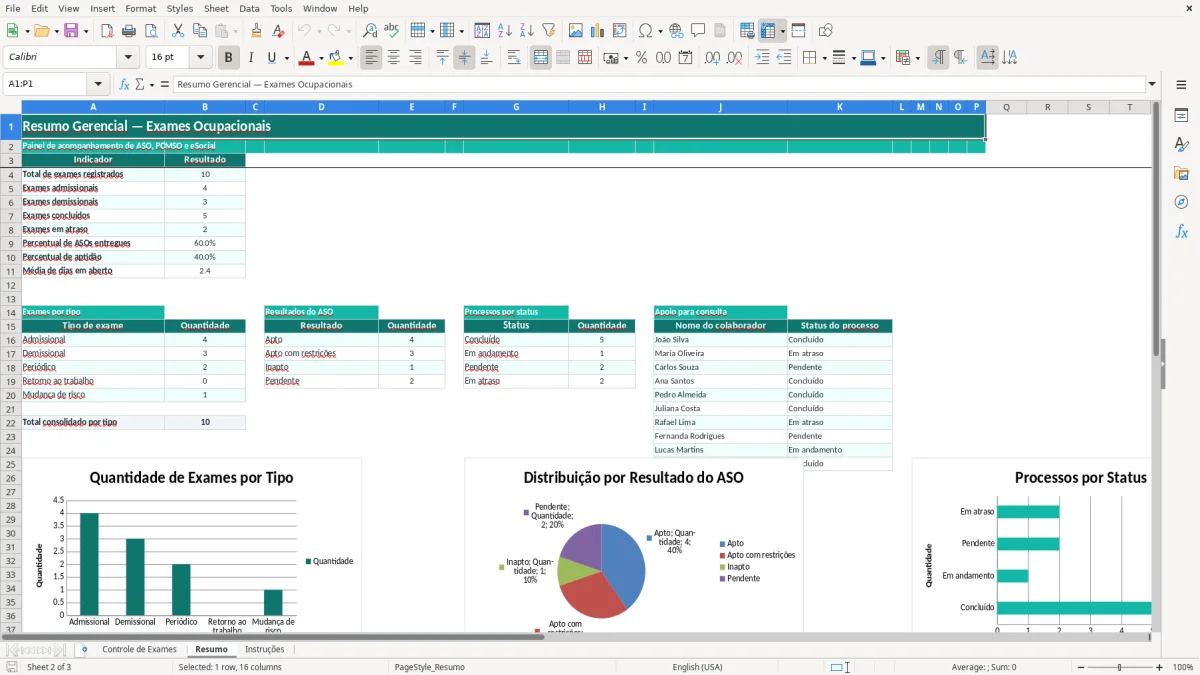
Task: Click PageStyle_Resumo in status bar
Action: tap(430, 667)
